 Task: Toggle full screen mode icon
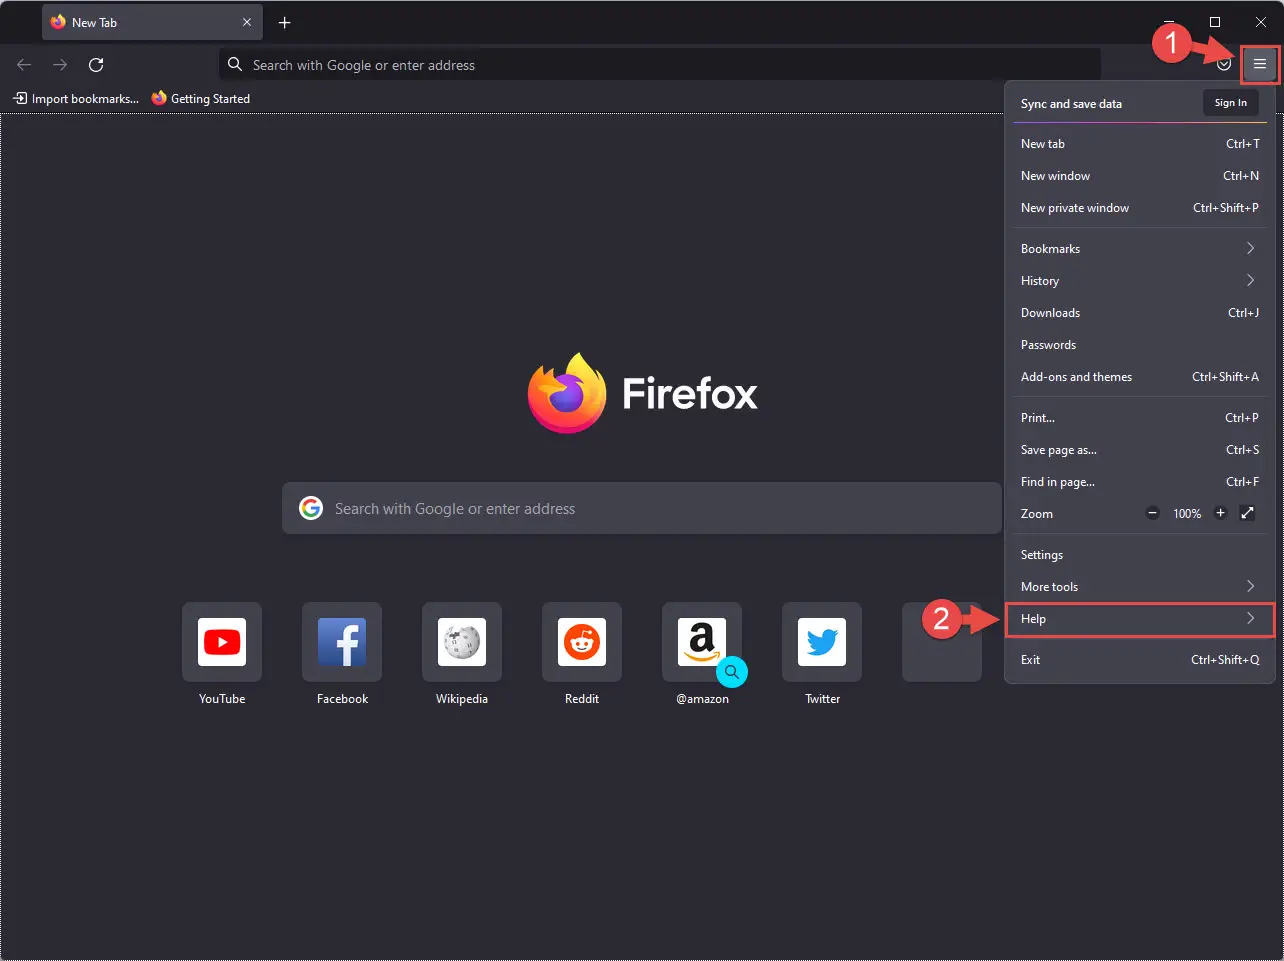point(1247,513)
